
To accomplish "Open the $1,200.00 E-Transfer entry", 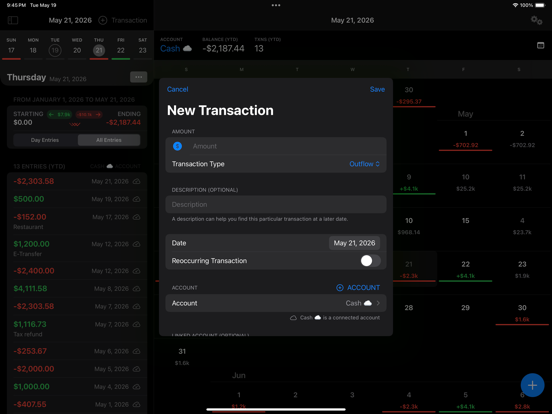I will (77, 249).
